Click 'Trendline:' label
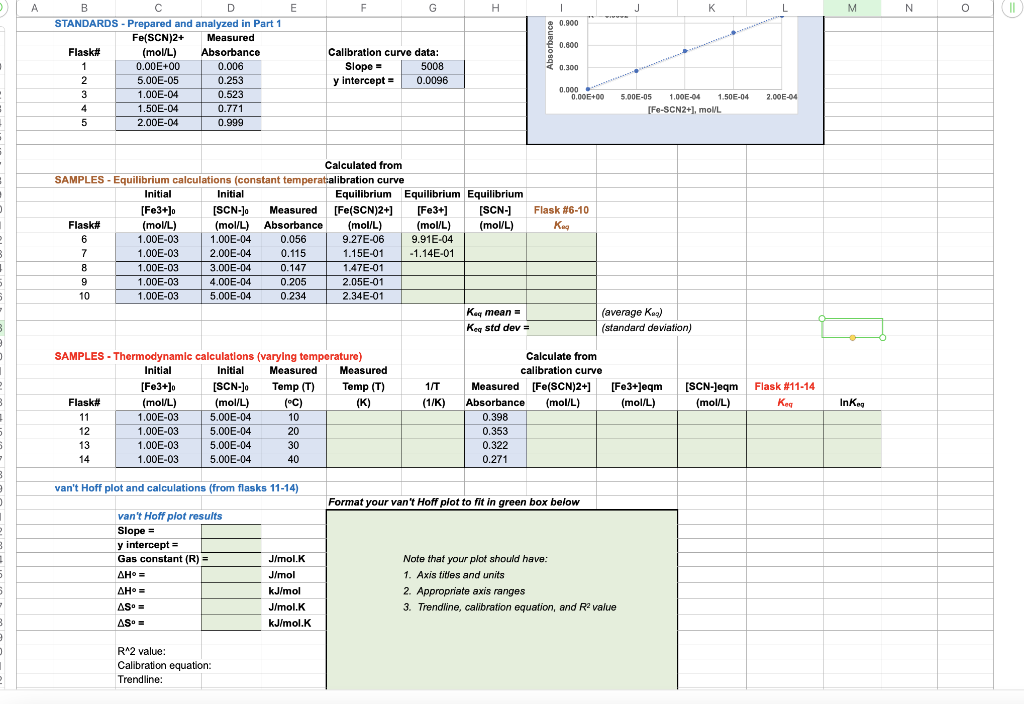1024x704 pixels. pyautogui.click(x=140, y=680)
